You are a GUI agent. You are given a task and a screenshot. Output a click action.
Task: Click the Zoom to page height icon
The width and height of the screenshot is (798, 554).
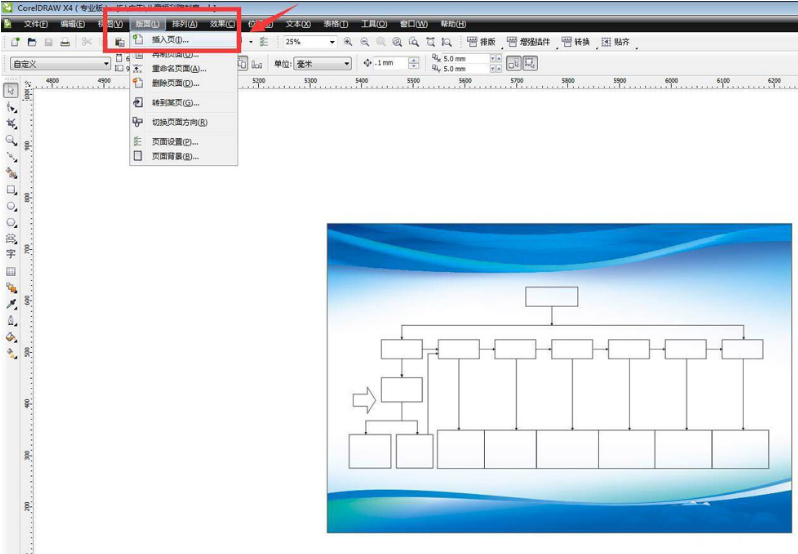[447, 42]
